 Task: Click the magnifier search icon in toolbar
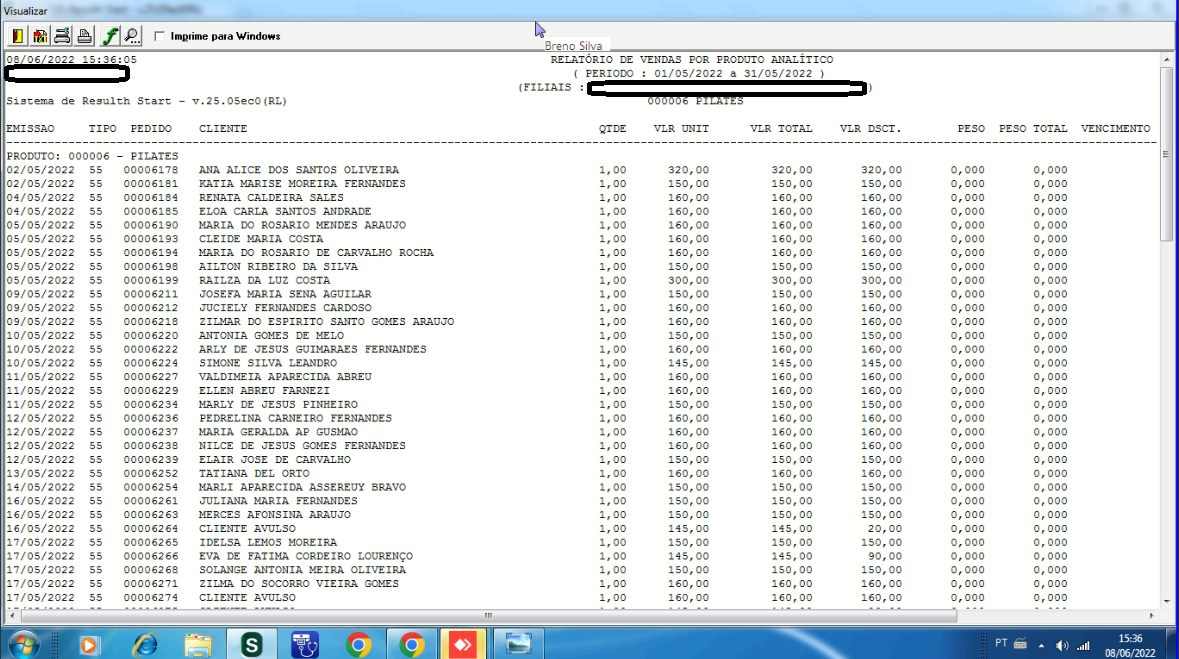[x=132, y=35]
